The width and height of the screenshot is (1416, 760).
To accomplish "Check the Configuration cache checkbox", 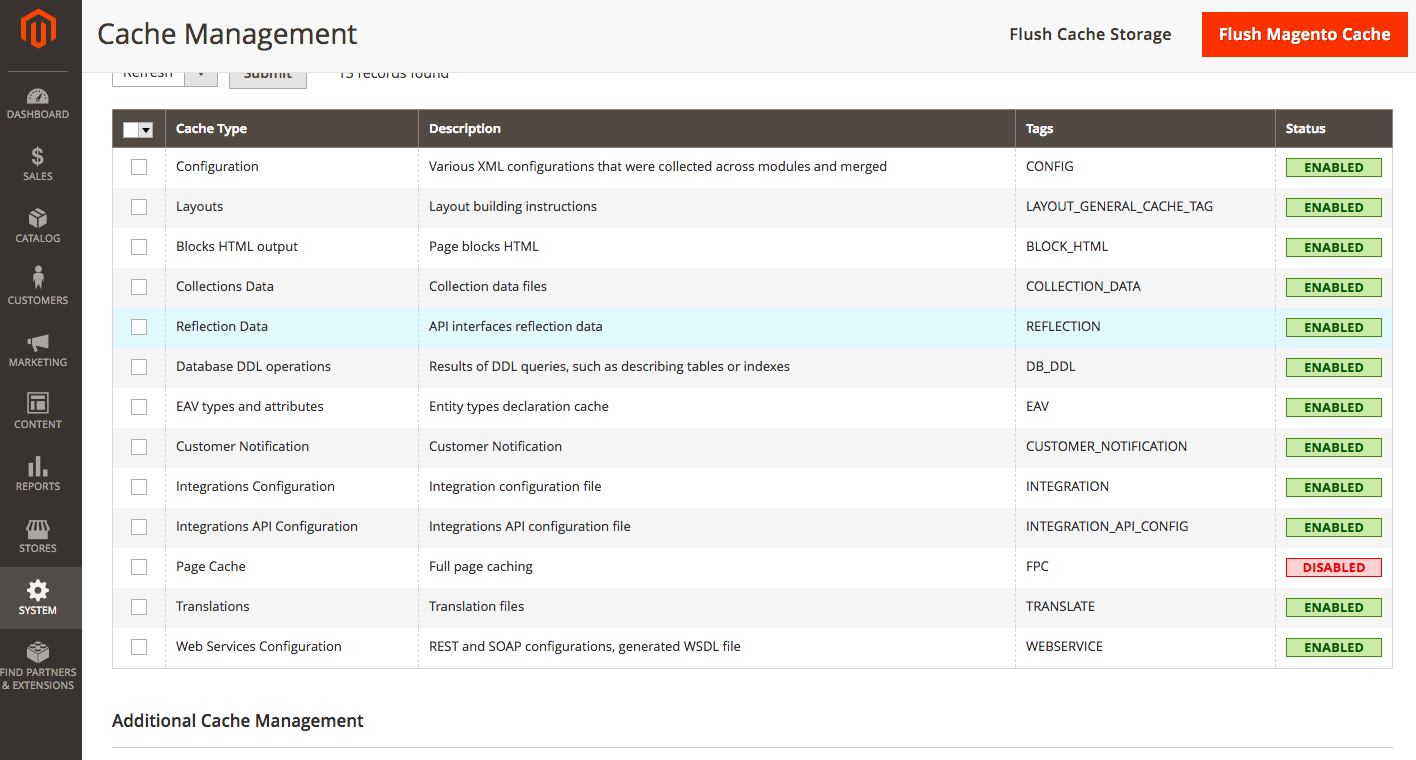I will (139, 167).
